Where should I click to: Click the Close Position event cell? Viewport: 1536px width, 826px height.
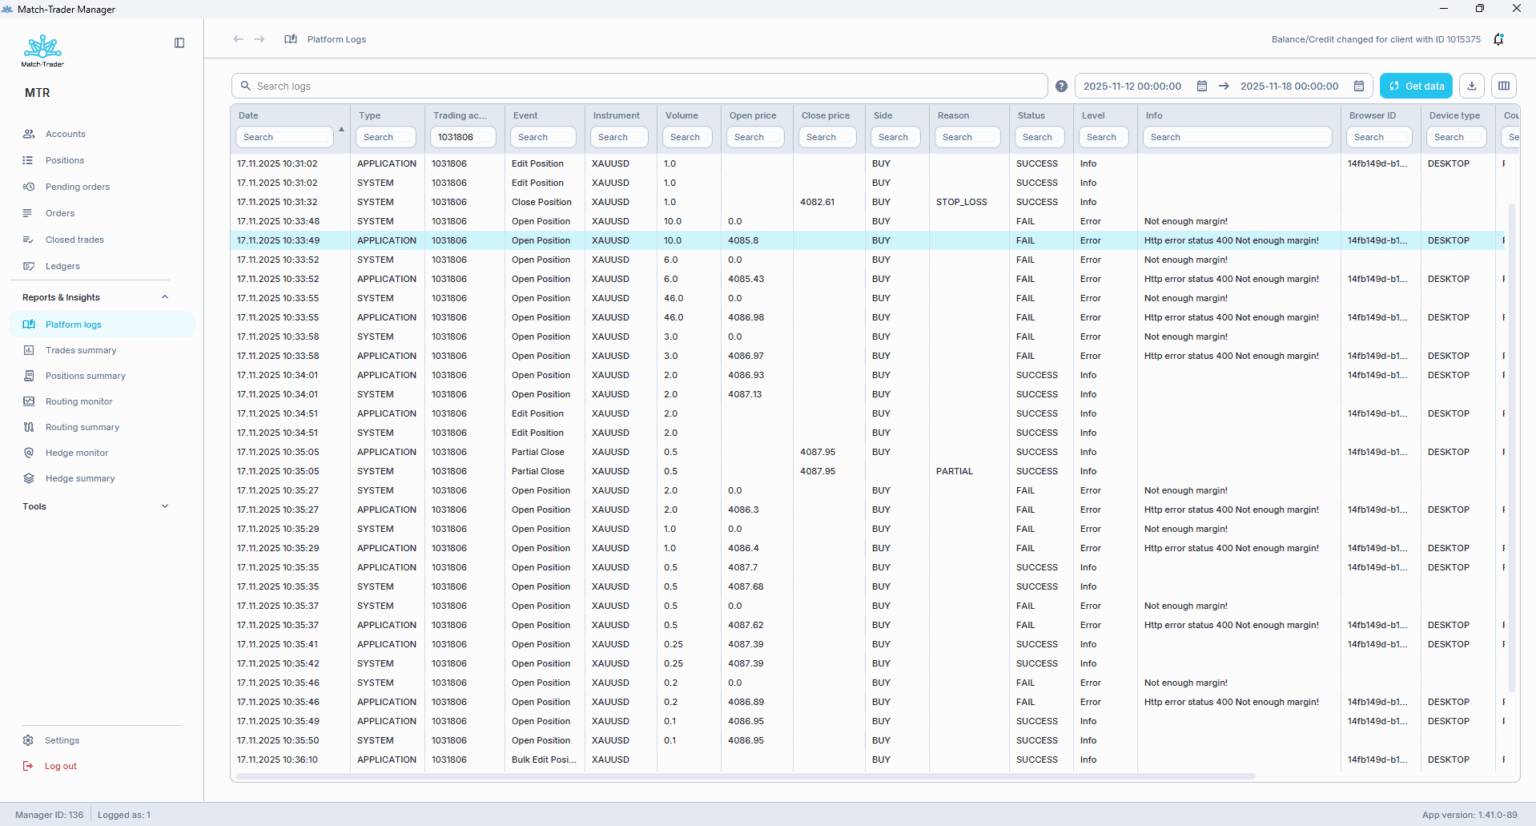tap(542, 202)
